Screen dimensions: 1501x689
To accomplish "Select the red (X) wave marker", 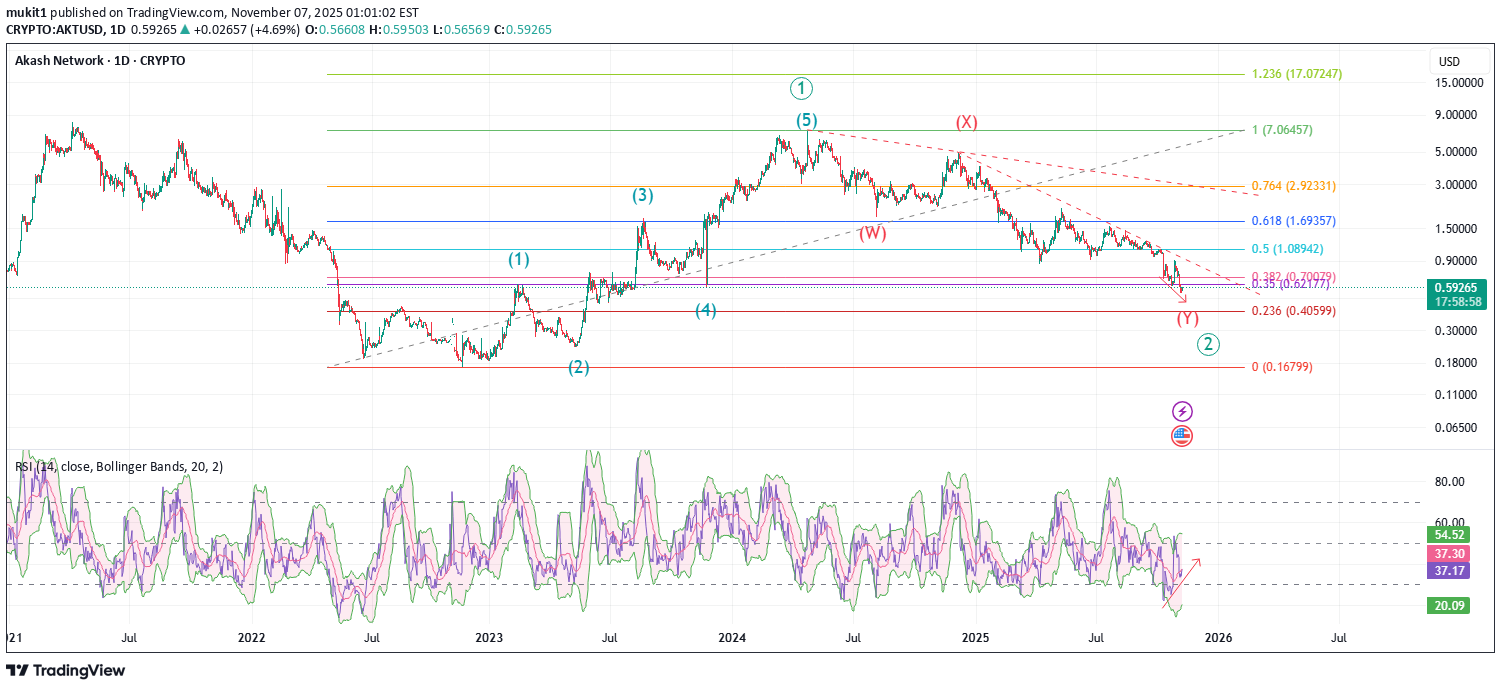I will click(x=966, y=122).
